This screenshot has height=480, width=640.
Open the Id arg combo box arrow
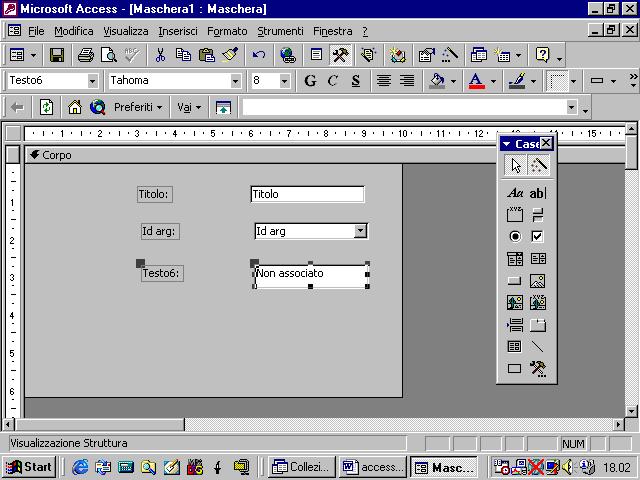pos(360,231)
